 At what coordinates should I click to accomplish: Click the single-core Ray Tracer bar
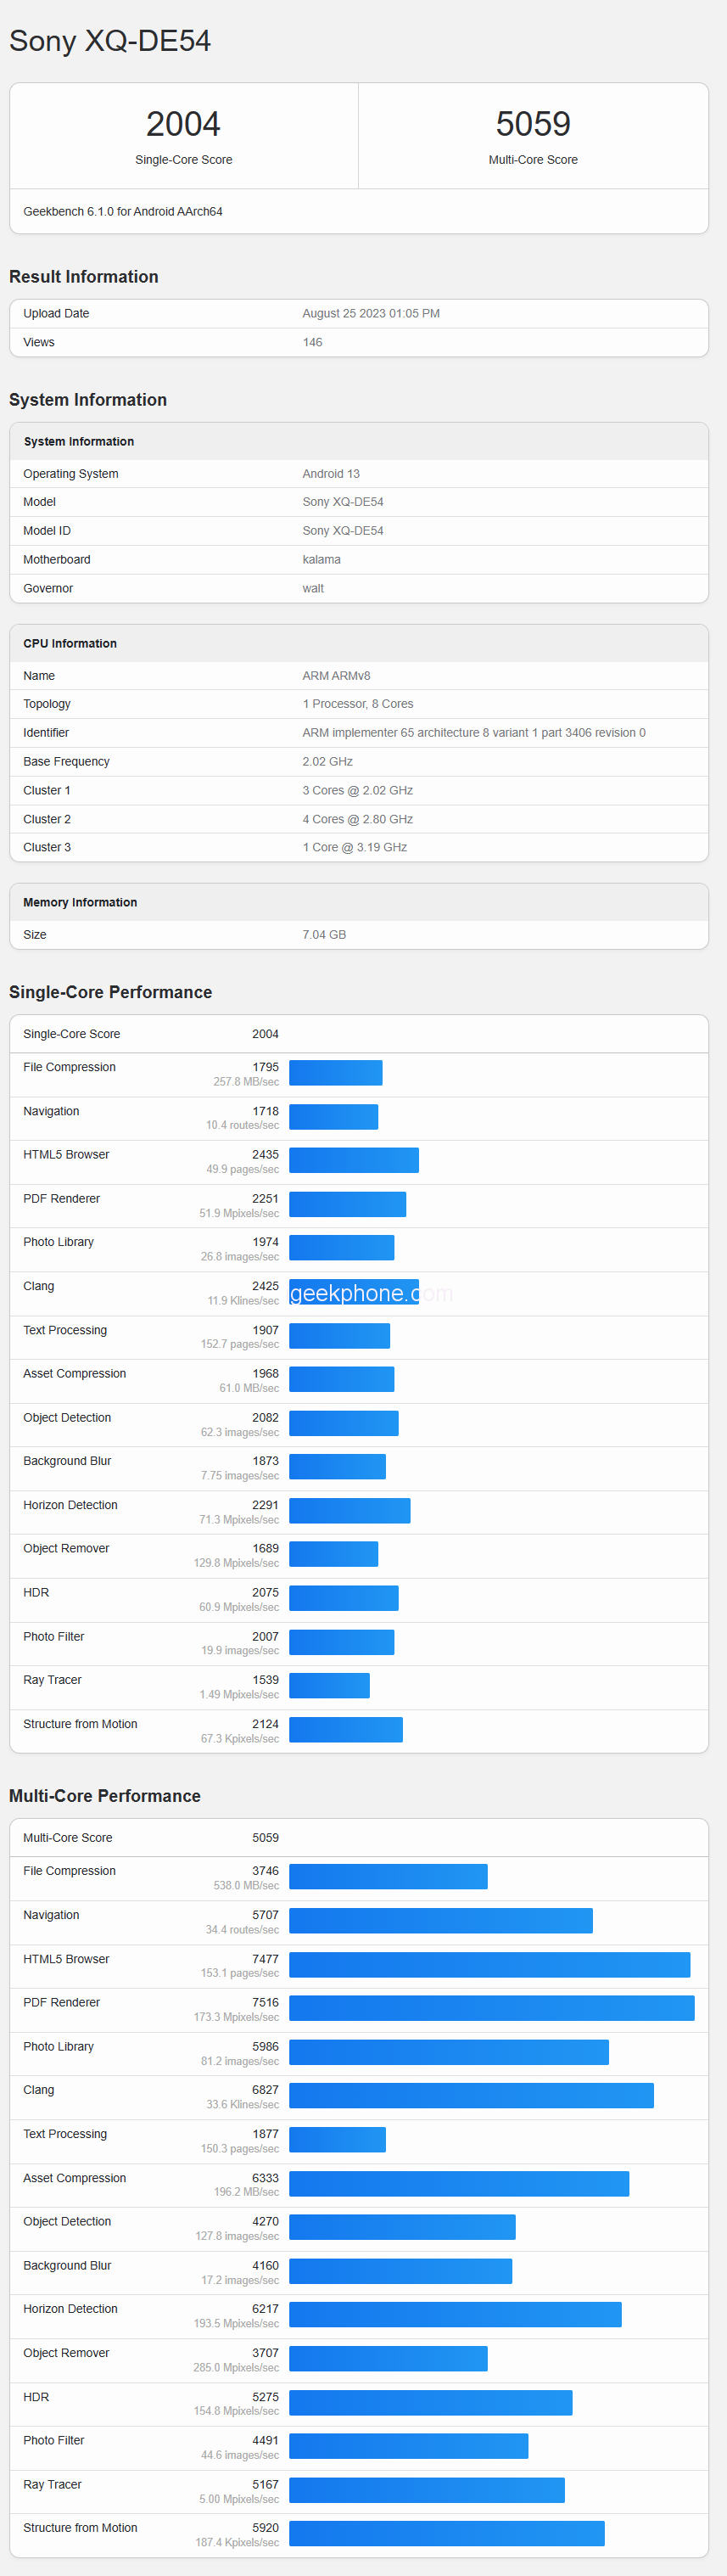tap(329, 1686)
